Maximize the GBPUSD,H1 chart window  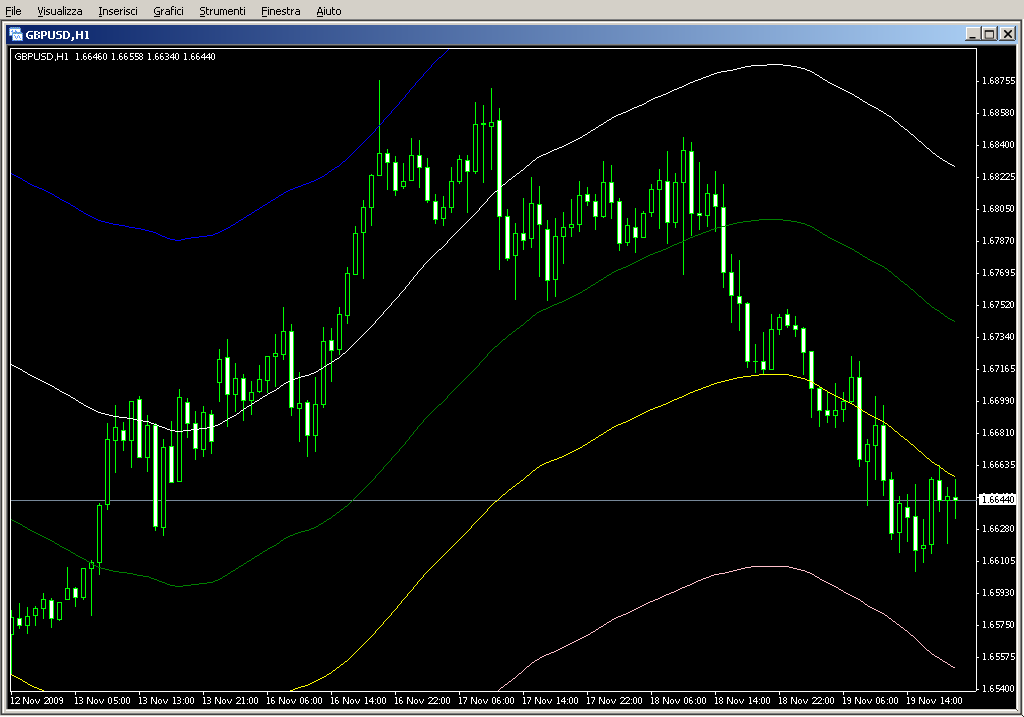989,34
